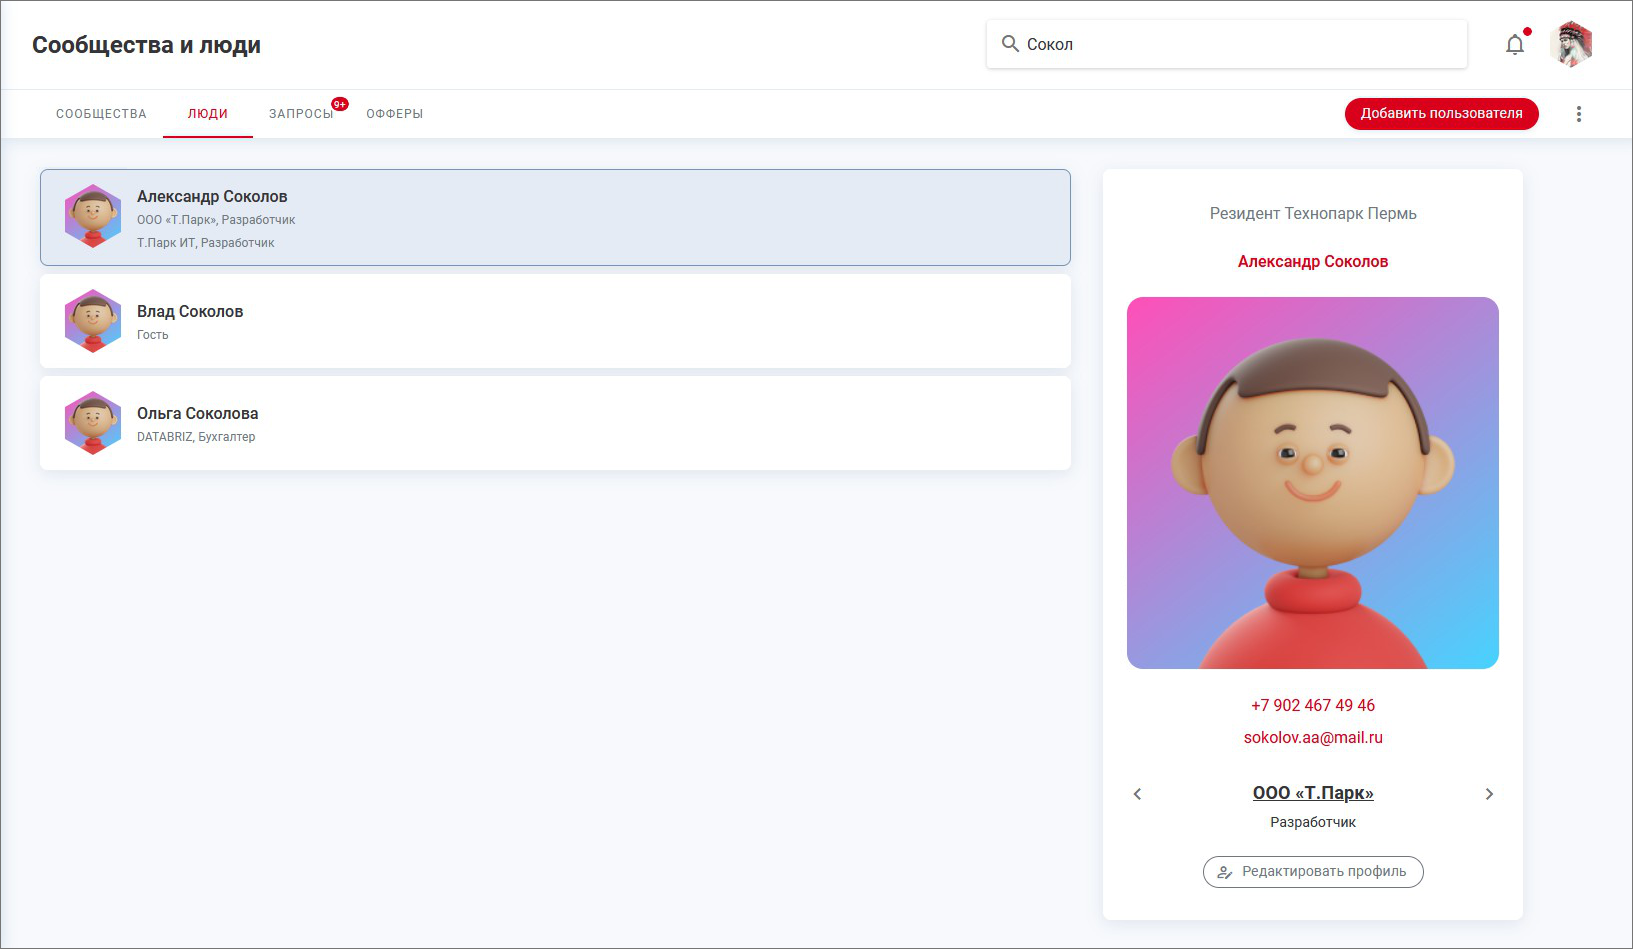Open the user profile avatar menu
1633x949 pixels.
[1571, 45]
